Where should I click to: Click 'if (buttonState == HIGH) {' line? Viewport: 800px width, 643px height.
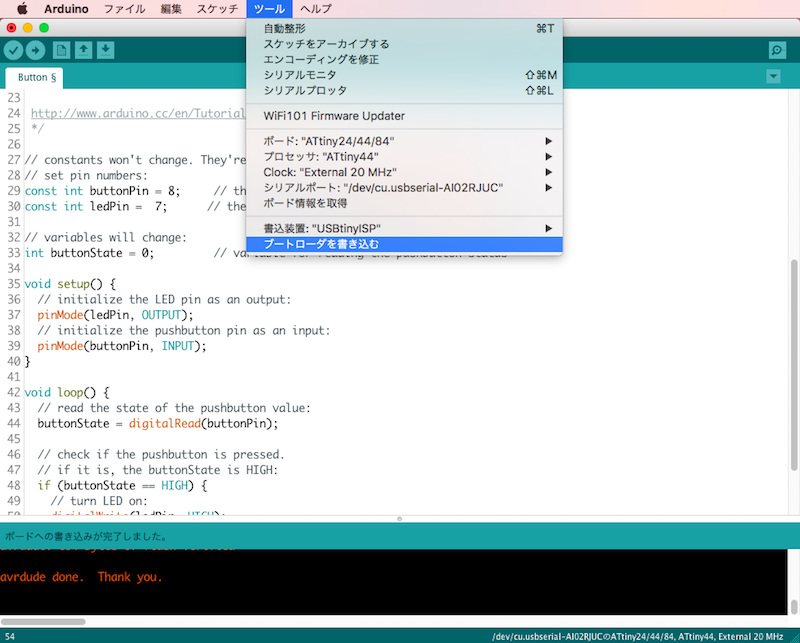(x=122, y=485)
